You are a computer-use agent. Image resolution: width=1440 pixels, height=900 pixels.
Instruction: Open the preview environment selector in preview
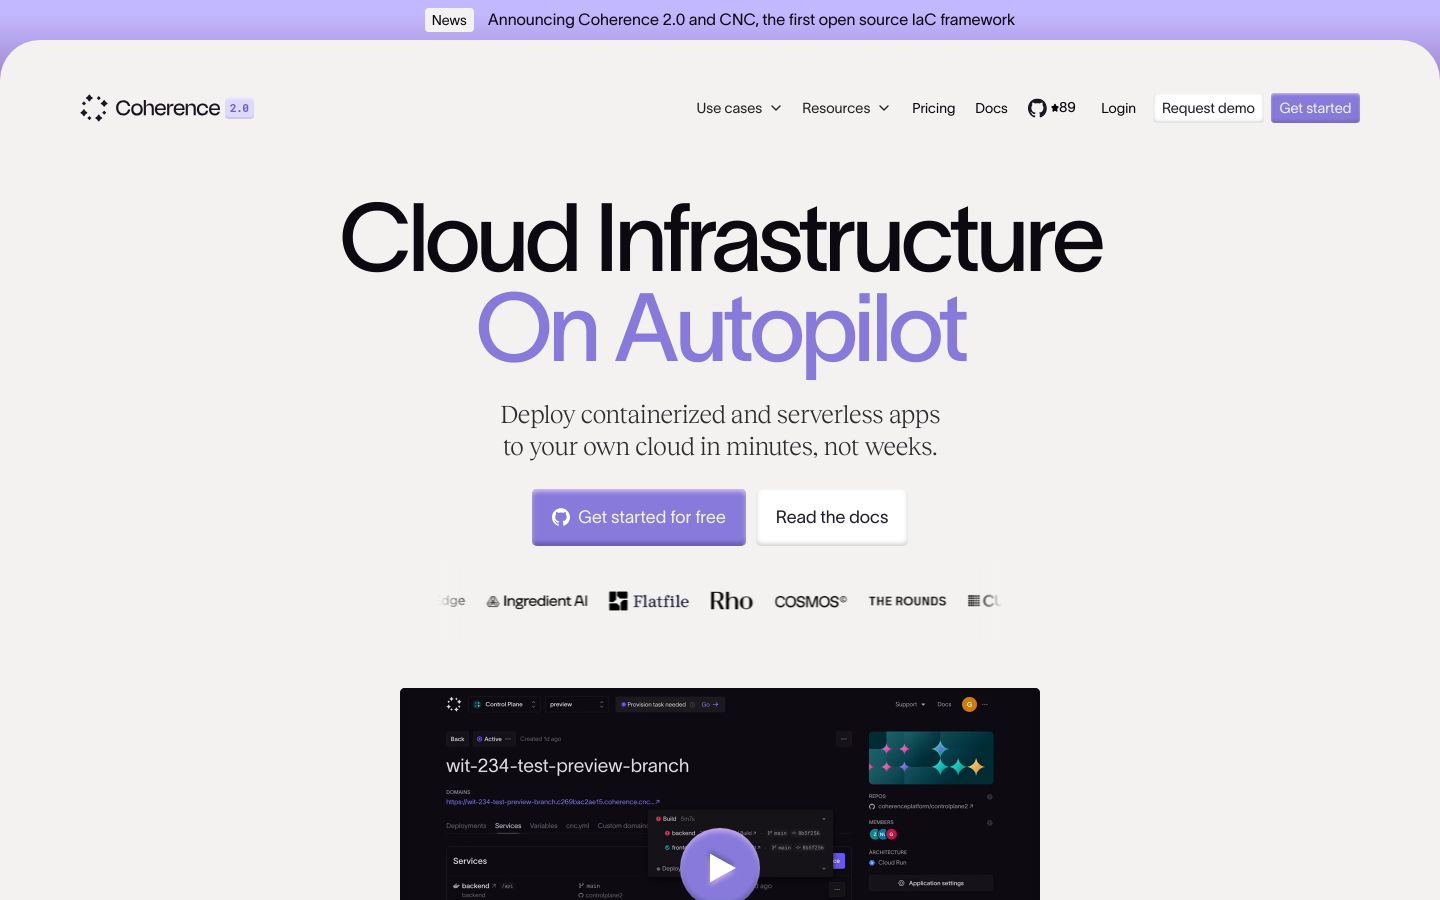click(x=577, y=704)
